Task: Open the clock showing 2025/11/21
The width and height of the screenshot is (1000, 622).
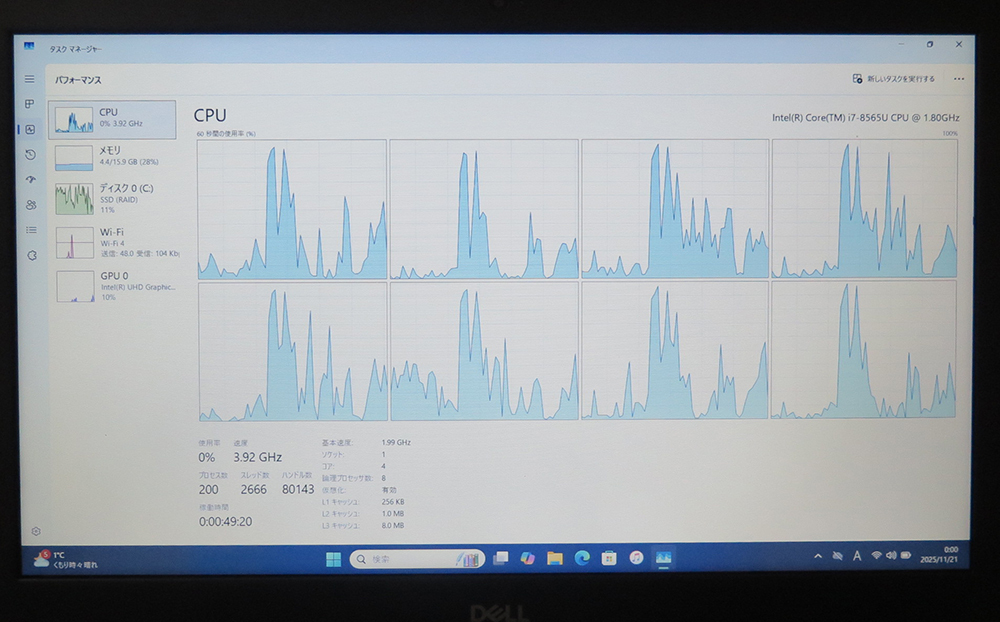Action: click(939, 554)
